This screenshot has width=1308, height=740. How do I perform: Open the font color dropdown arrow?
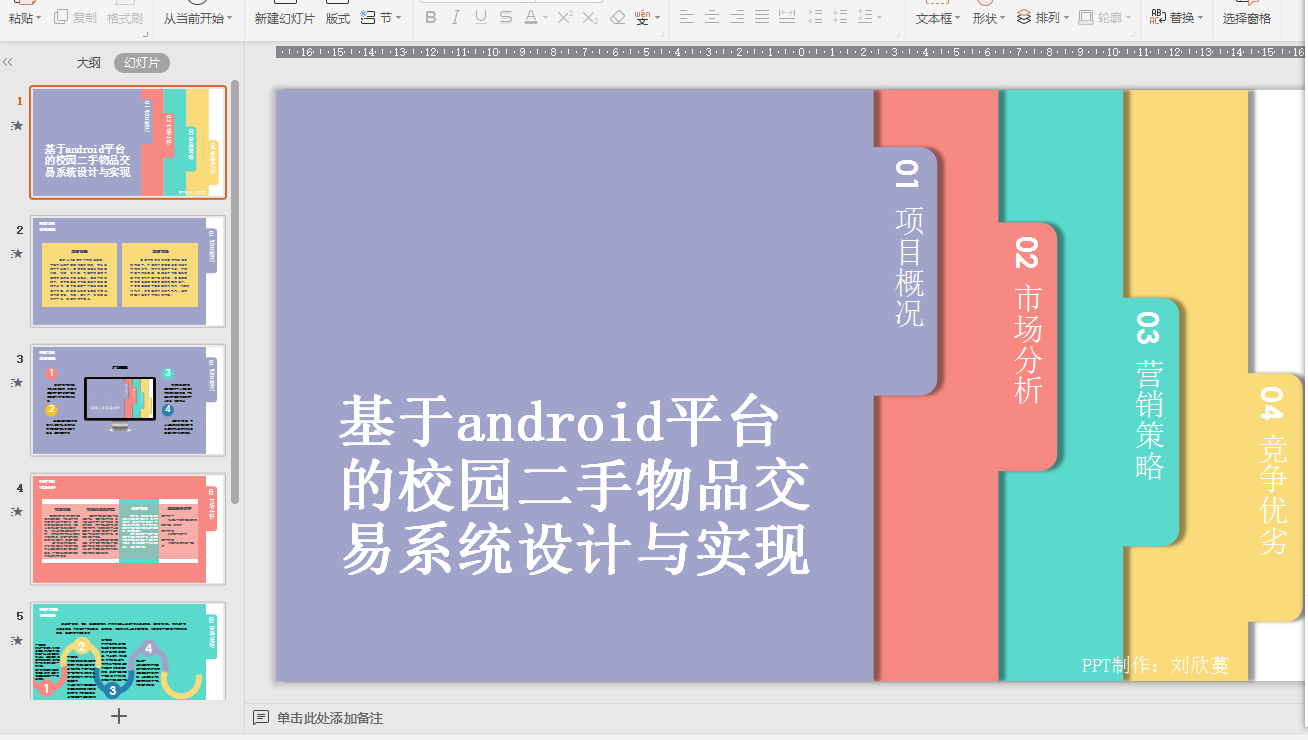[x=545, y=18]
